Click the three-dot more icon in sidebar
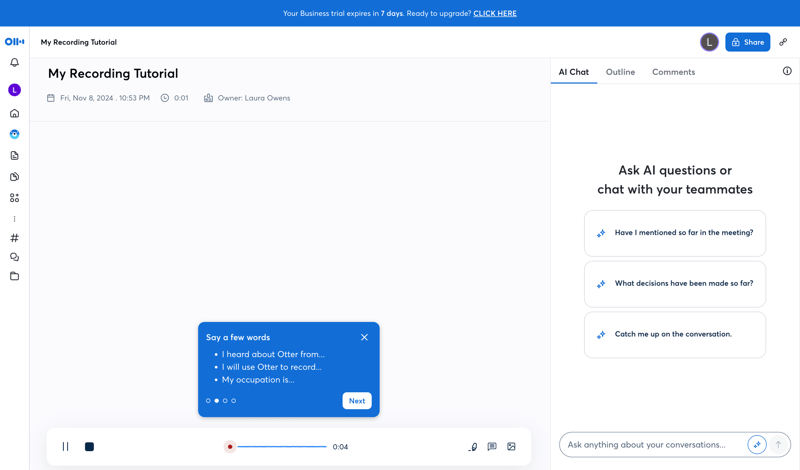The width and height of the screenshot is (800, 470). click(14, 219)
